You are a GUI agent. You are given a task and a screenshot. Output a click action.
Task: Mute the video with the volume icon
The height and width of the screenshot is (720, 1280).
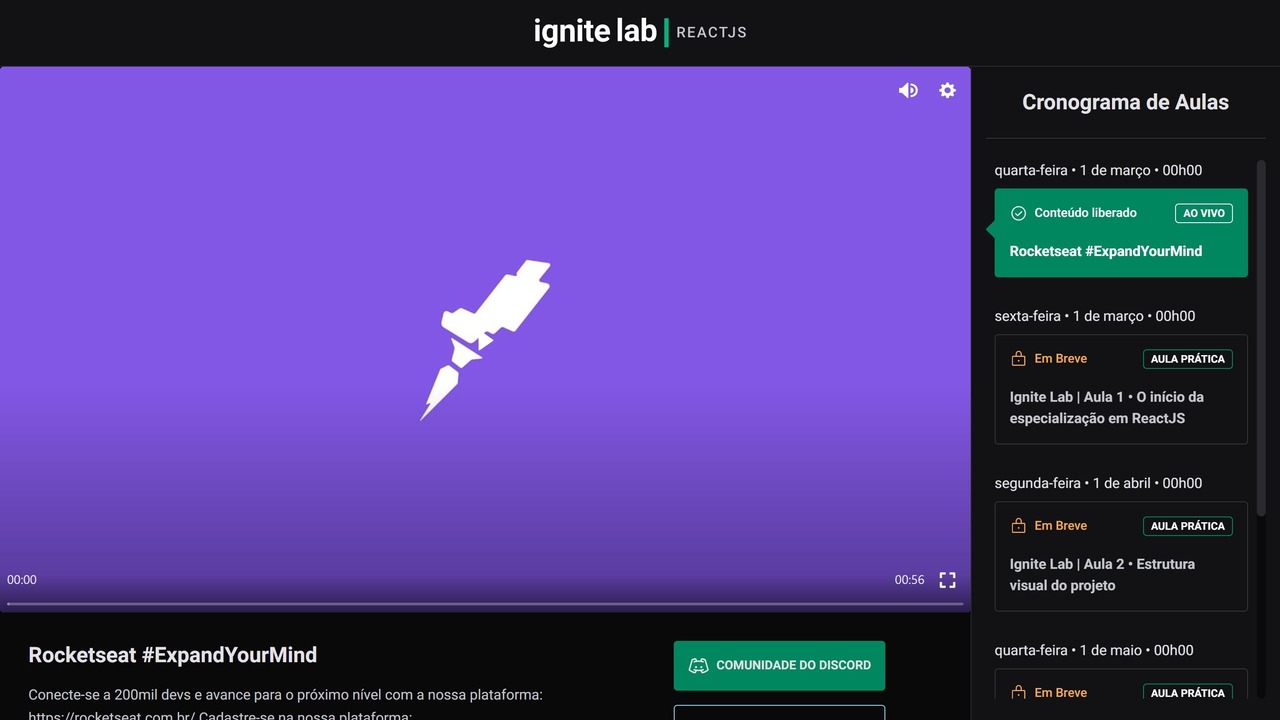click(908, 90)
